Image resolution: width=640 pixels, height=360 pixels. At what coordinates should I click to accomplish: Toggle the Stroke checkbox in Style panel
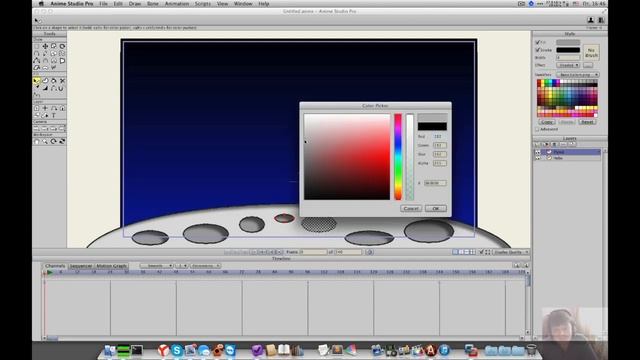pos(538,50)
